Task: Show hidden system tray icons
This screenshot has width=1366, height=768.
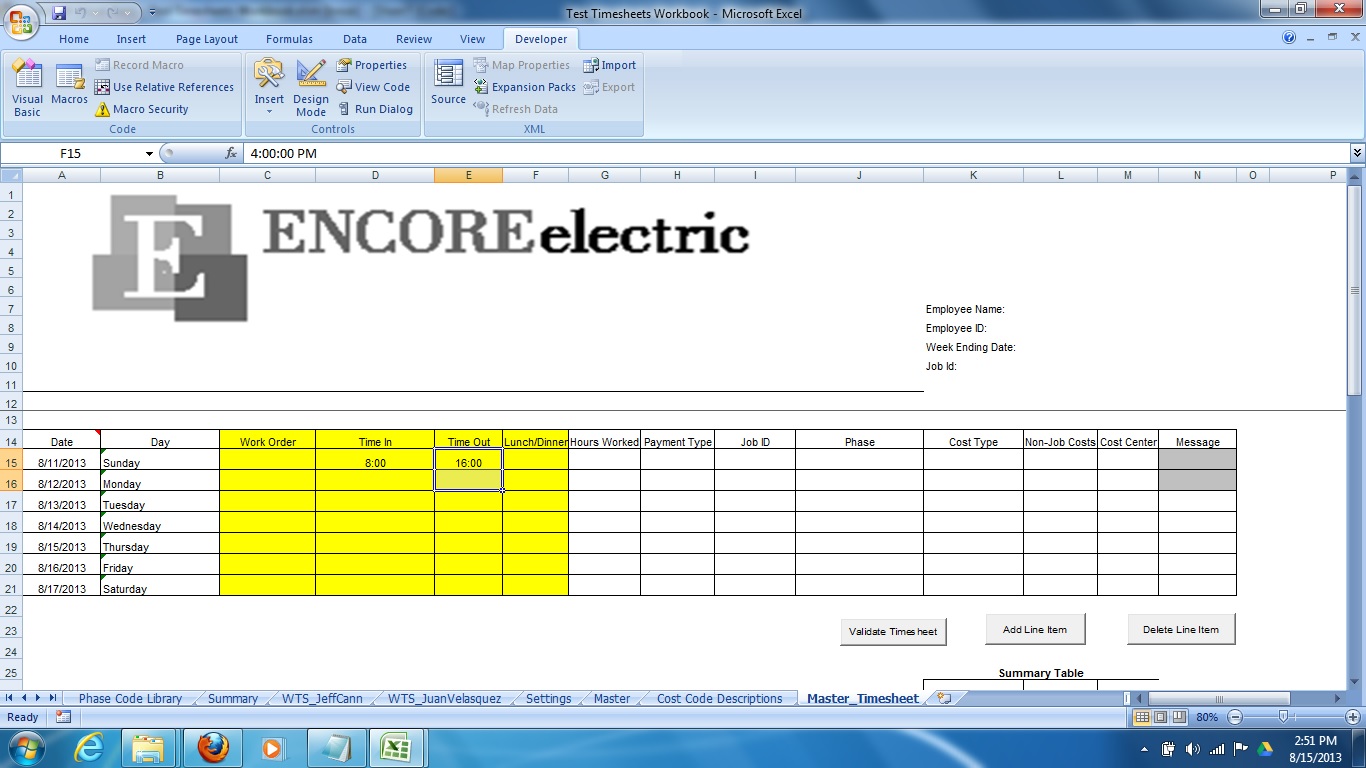Action: [1145, 749]
